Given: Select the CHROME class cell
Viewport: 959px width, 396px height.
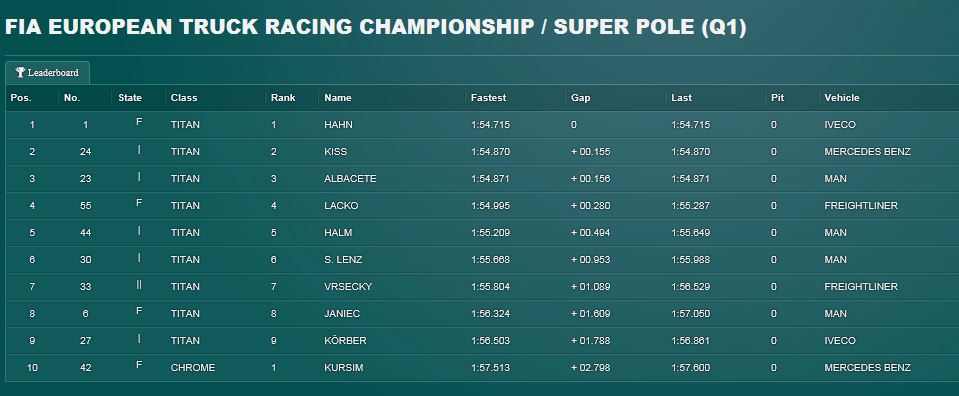Looking at the screenshot, I should click(193, 368).
